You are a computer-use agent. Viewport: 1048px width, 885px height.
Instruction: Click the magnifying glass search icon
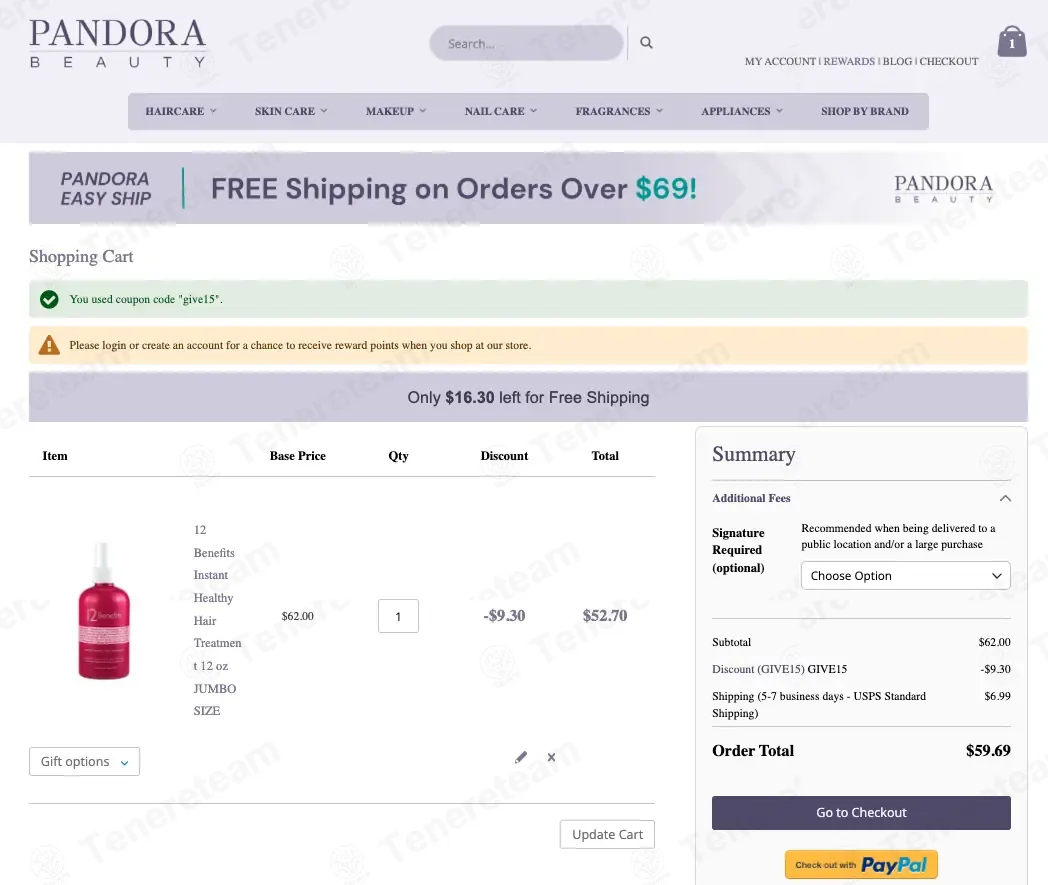(x=646, y=43)
